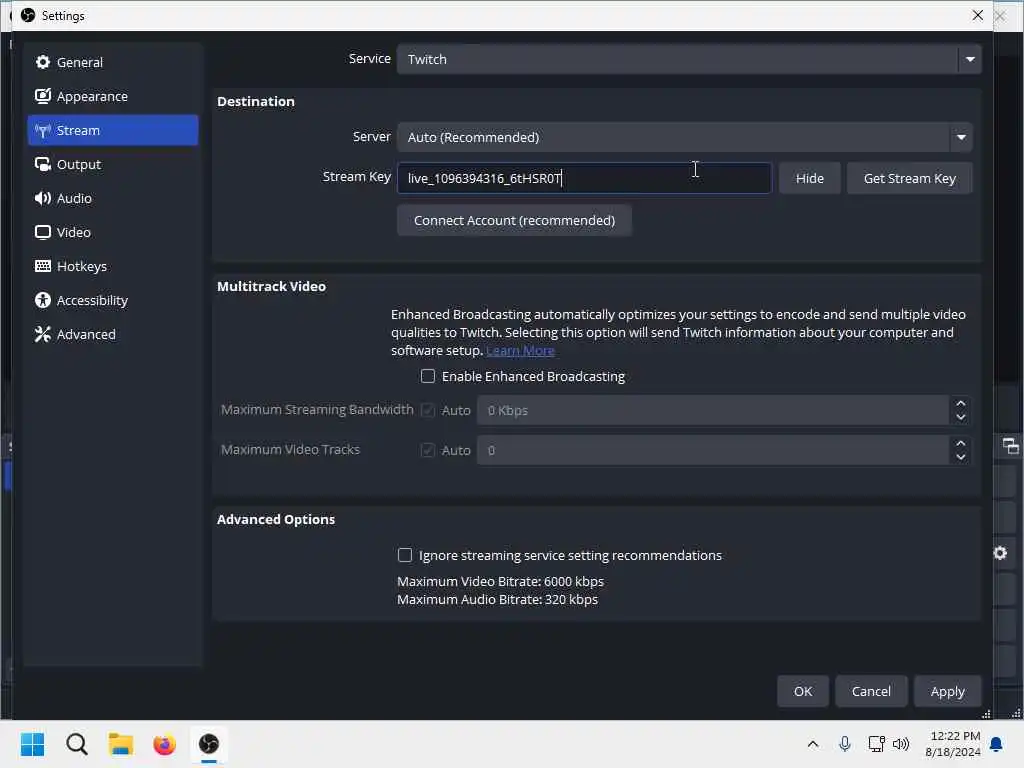Image resolution: width=1024 pixels, height=768 pixels.
Task: Click inside the Stream Key field
Action: click(x=584, y=178)
